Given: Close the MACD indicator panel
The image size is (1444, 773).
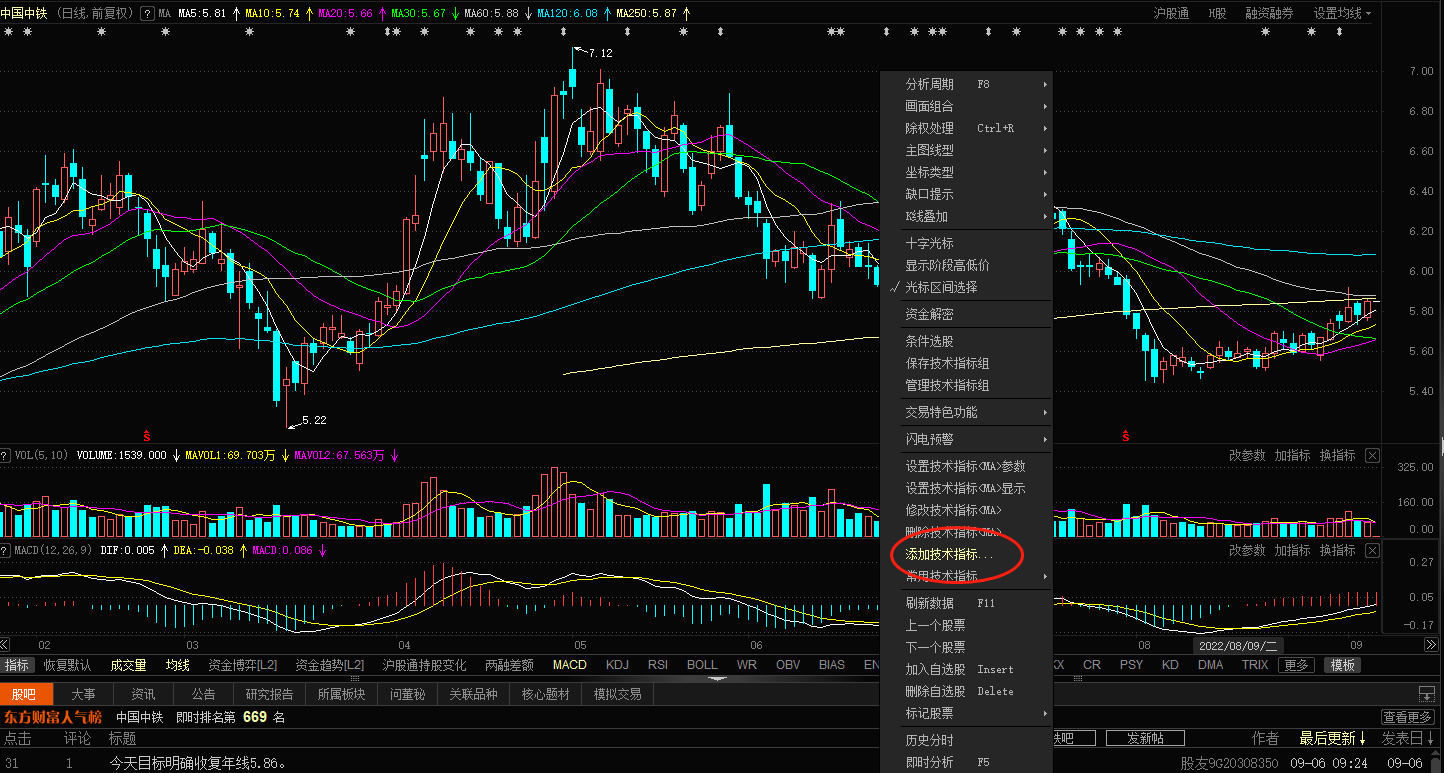Looking at the screenshot, I should (x=1372, y=551).
